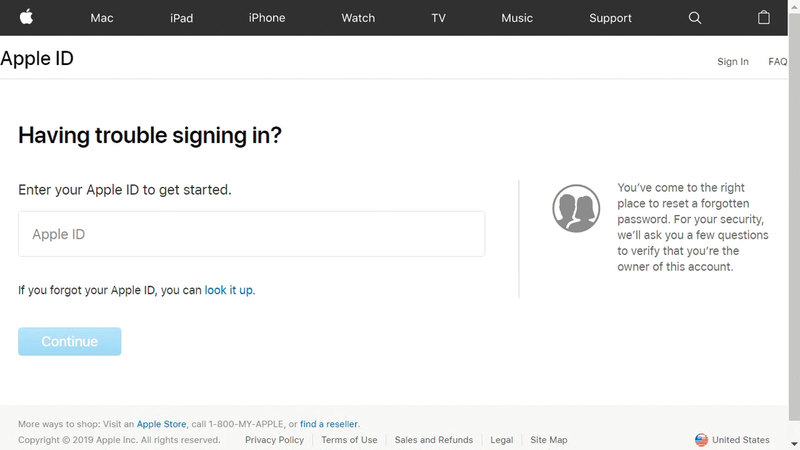Open the shopping bag icon
The width and height of the screenshot is (800, 450).
click(x=764, y=18)
